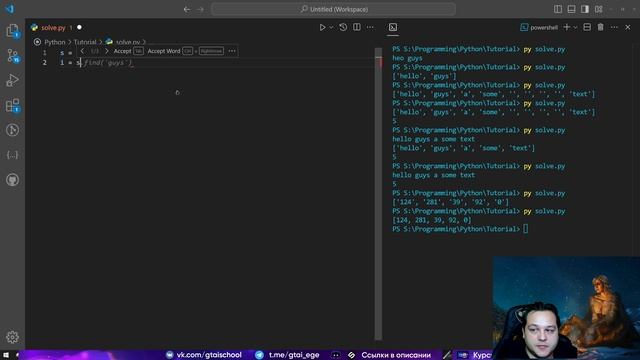Viewport: 640px width, 360px height.
Task: Open the Source Control view
Action: pyautogui.click(x=12, y=56)
